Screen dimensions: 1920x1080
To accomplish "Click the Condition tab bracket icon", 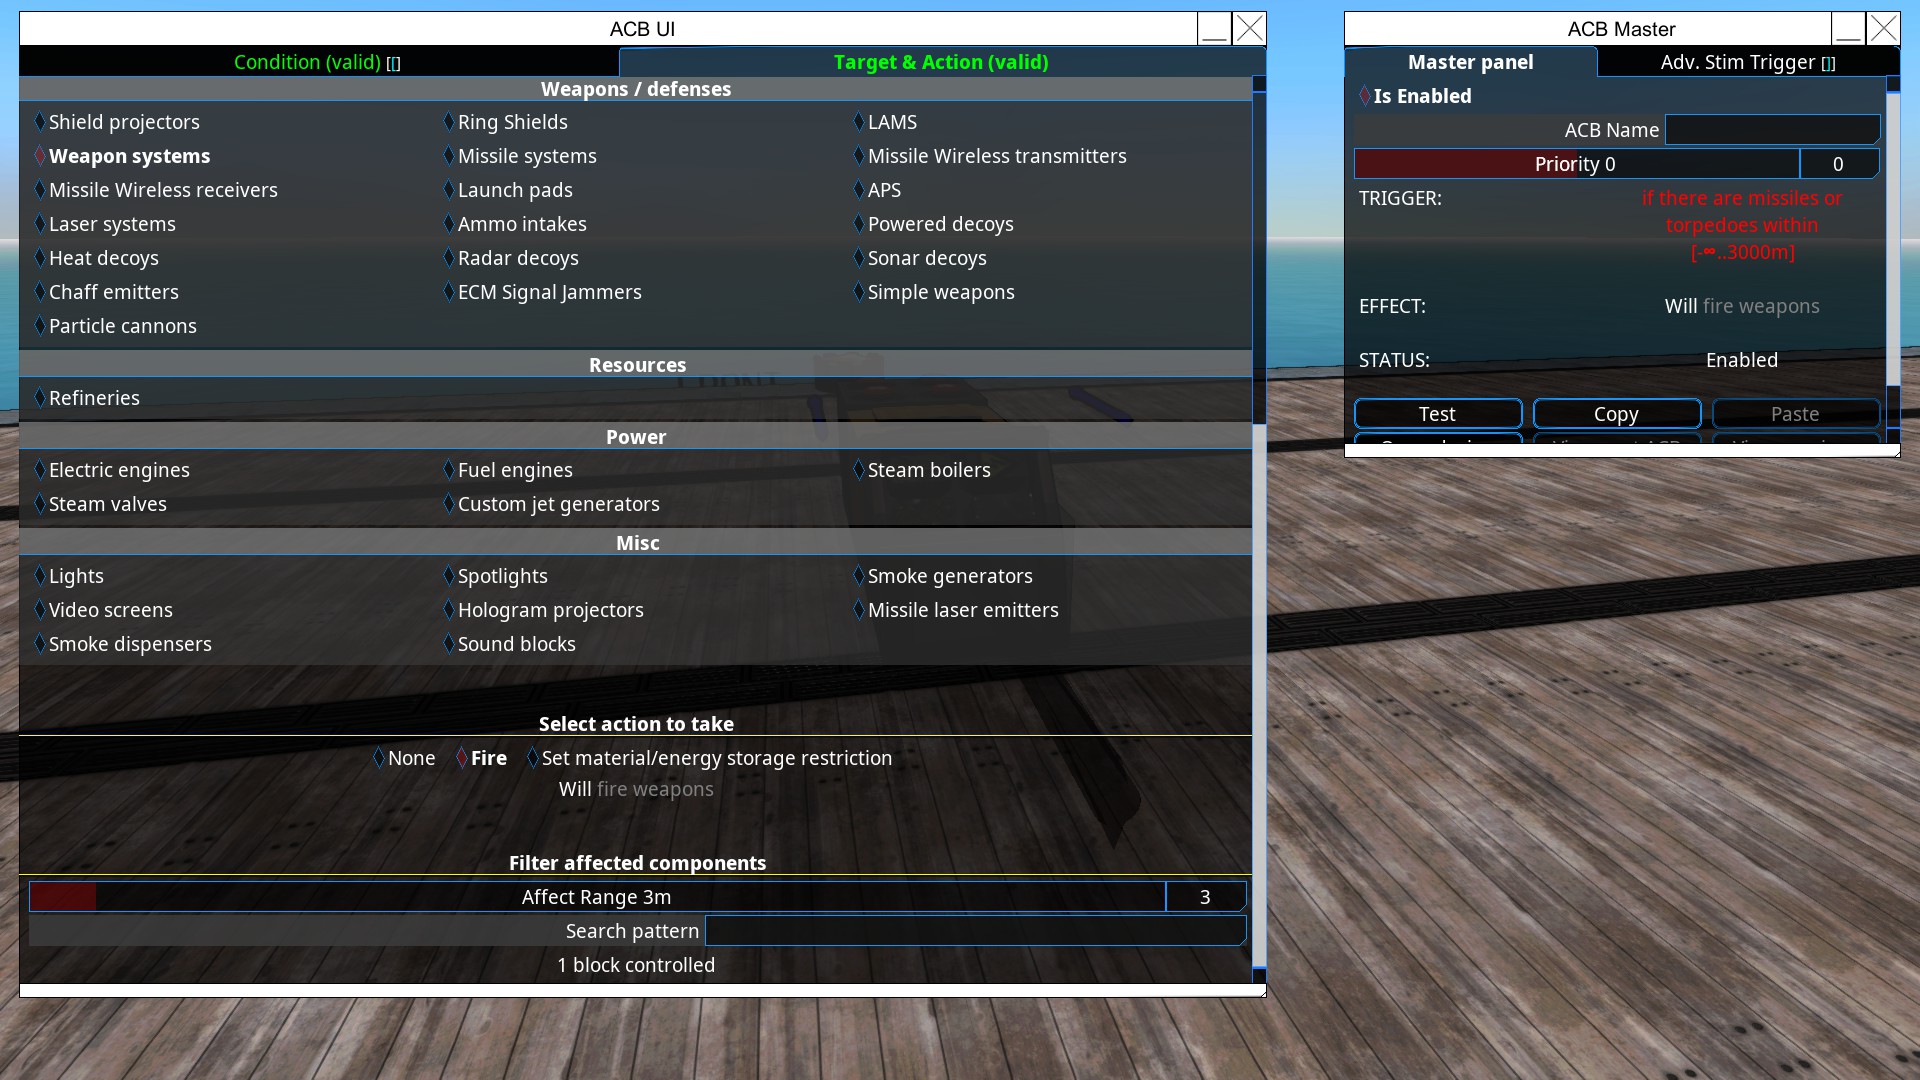I will click(394, 64).
